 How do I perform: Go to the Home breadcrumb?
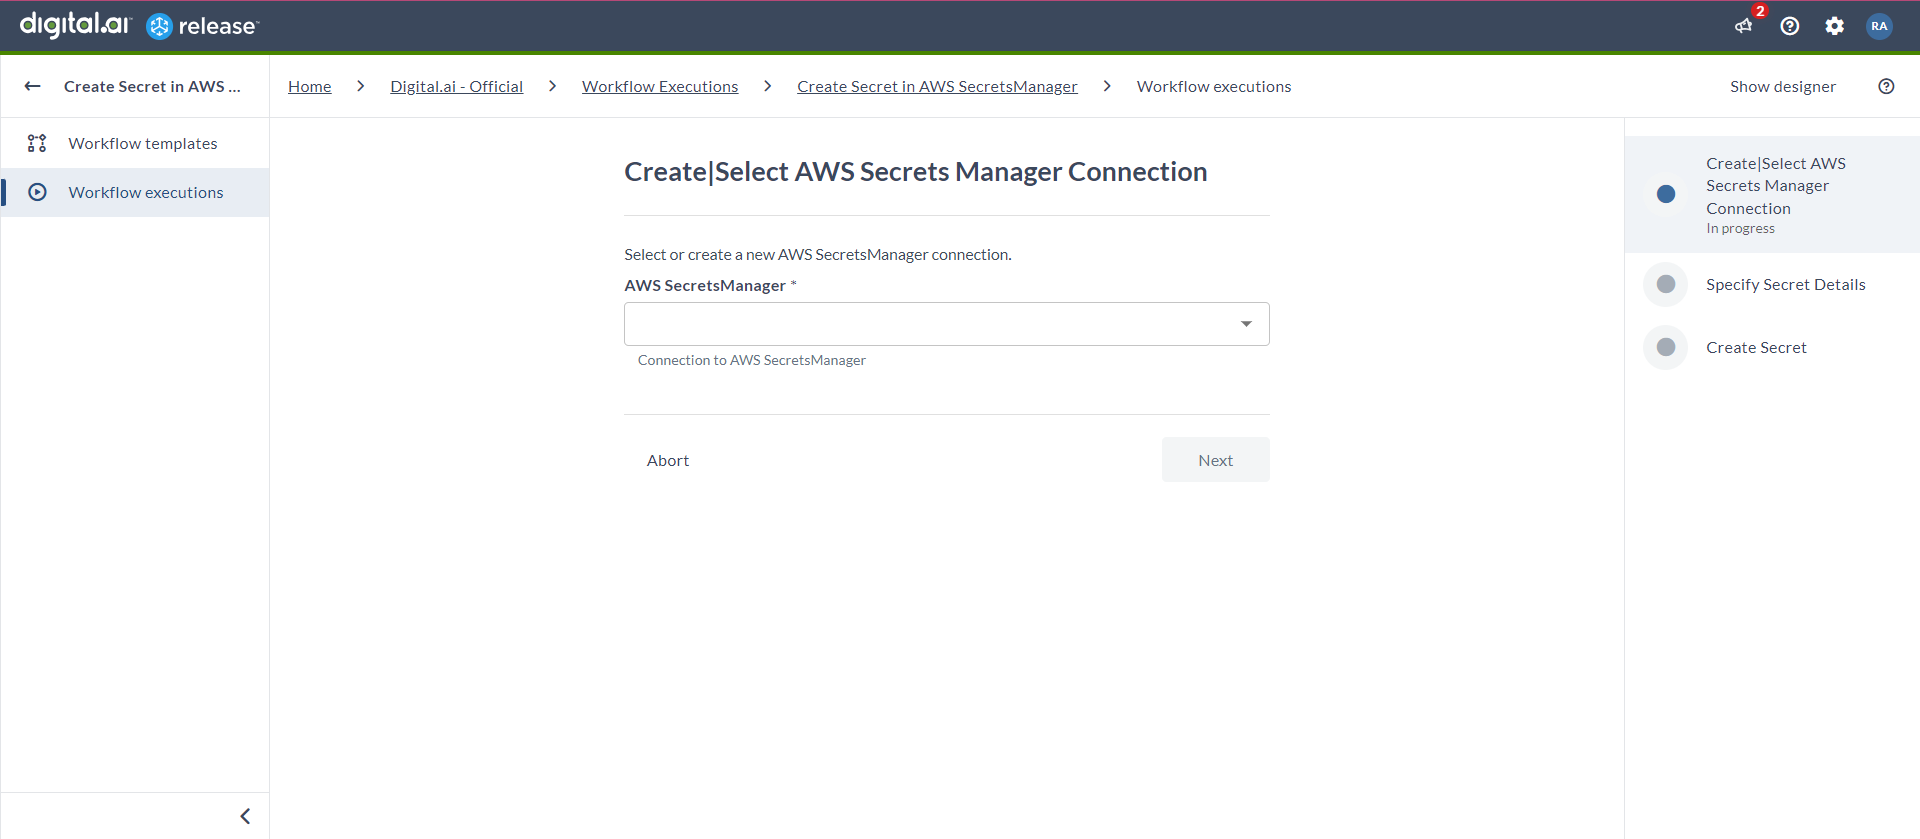[309, 86]
